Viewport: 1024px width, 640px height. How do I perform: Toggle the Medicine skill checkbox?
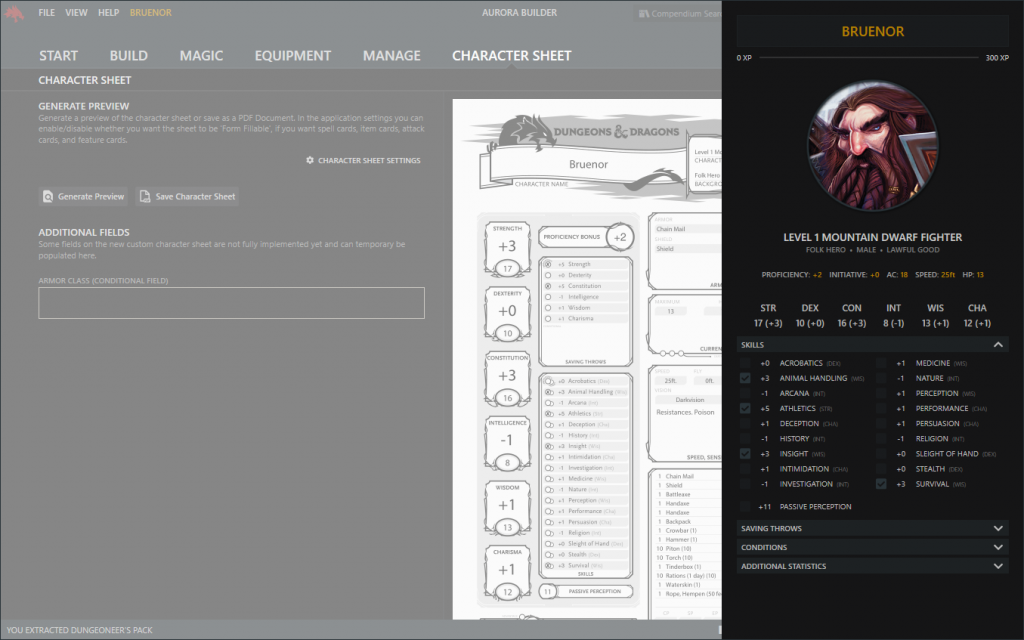(881, 363)
